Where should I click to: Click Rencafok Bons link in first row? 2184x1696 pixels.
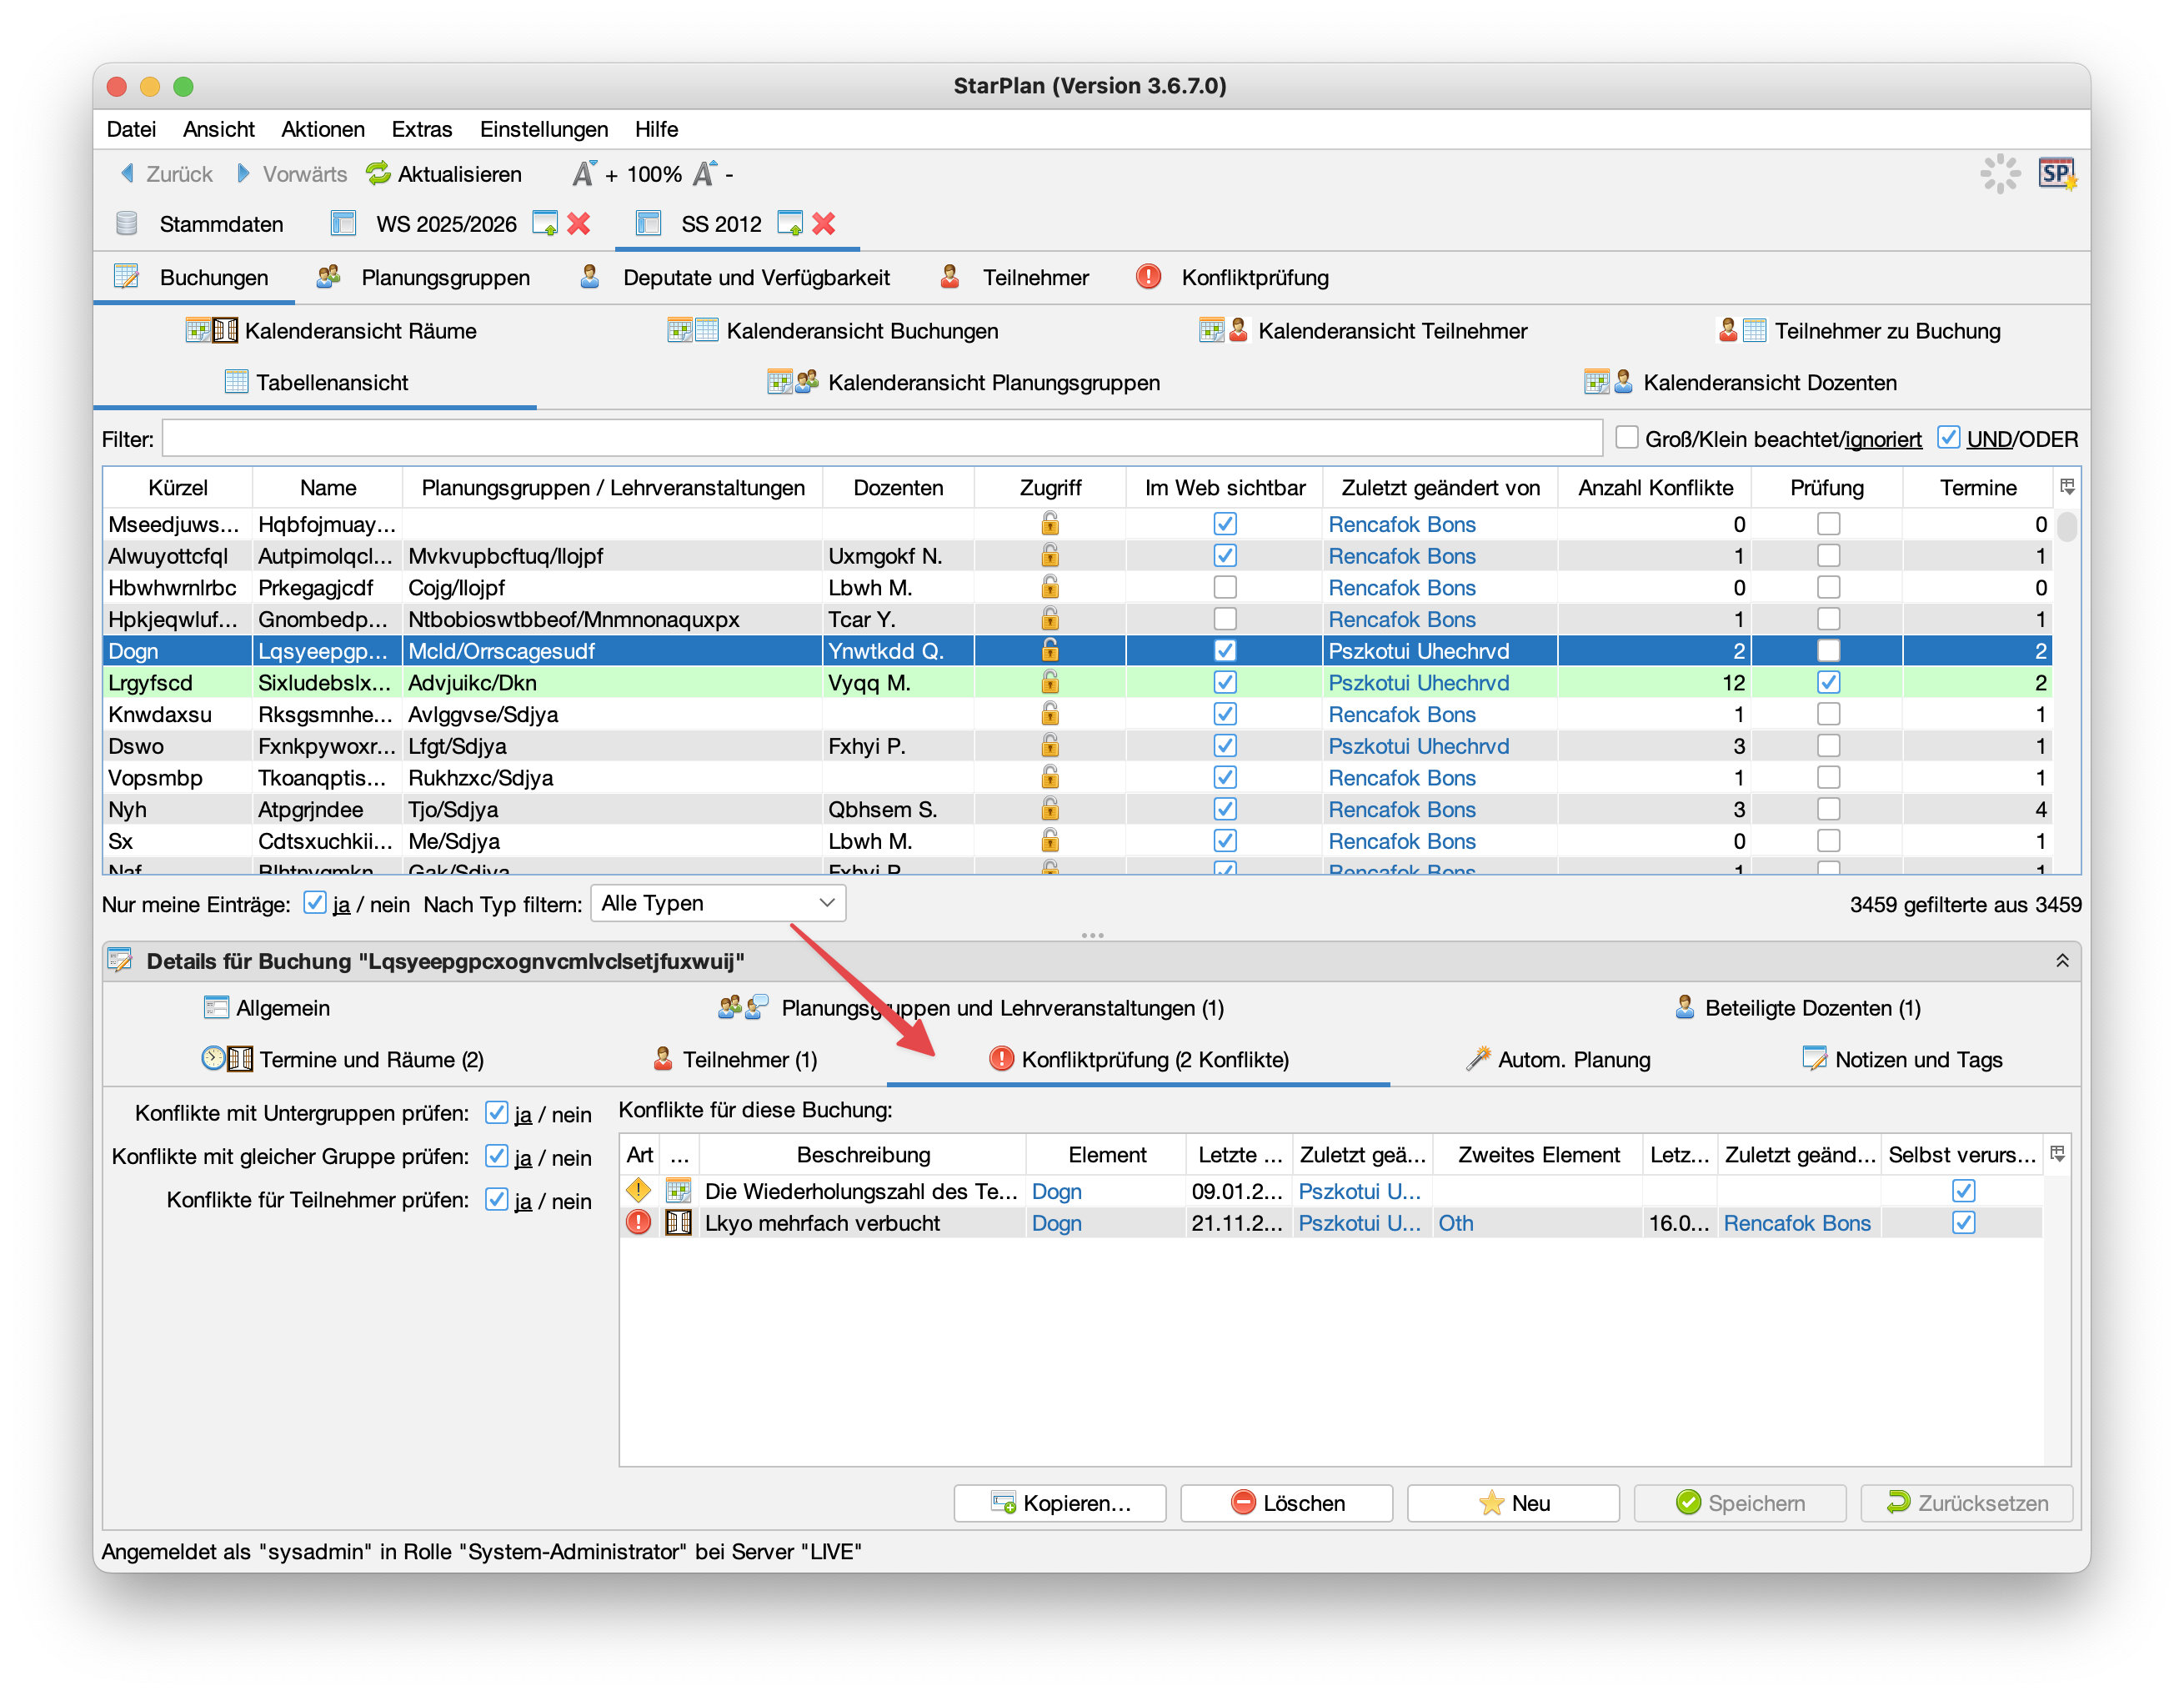click(x=1401, y=524)
